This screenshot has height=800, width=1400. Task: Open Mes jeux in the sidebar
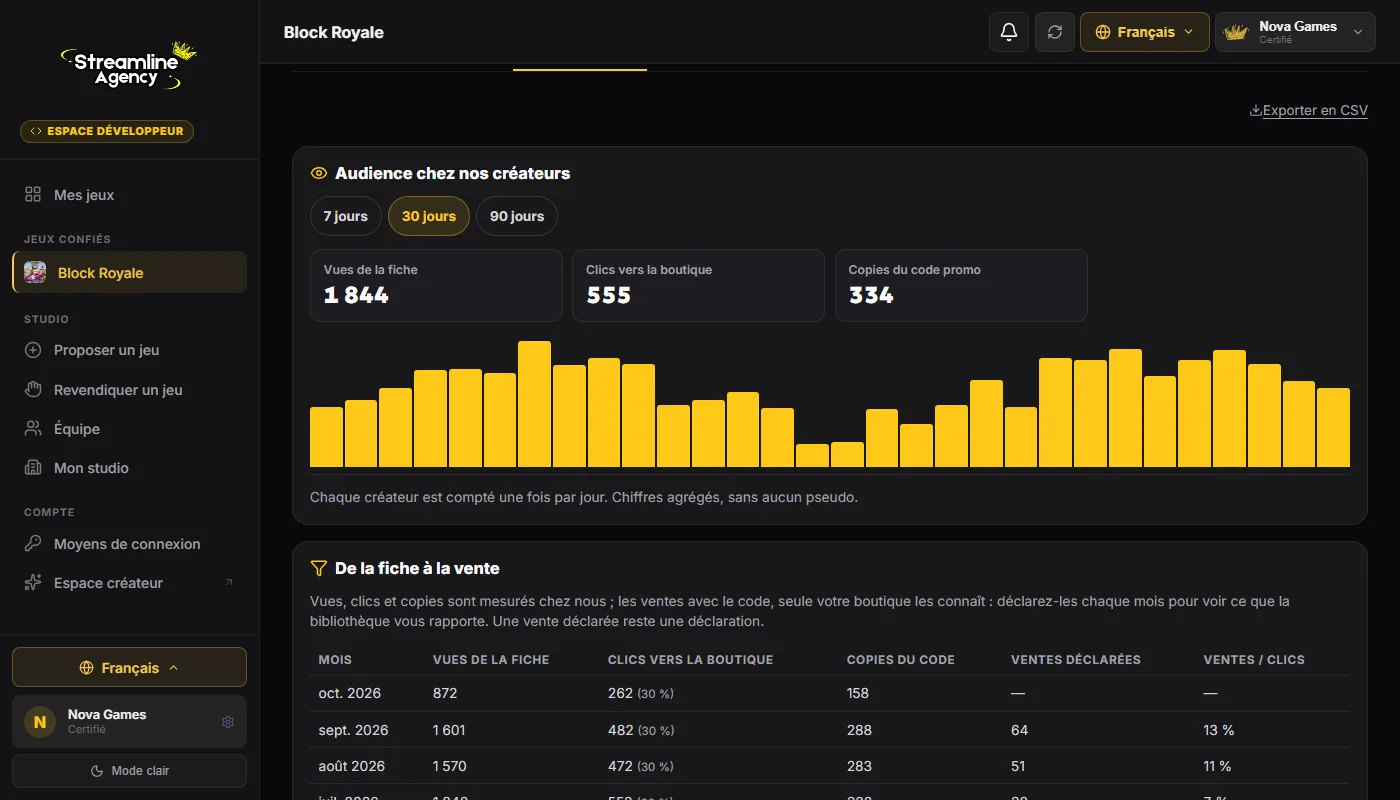pyautogui.click(x=129, y=195)
